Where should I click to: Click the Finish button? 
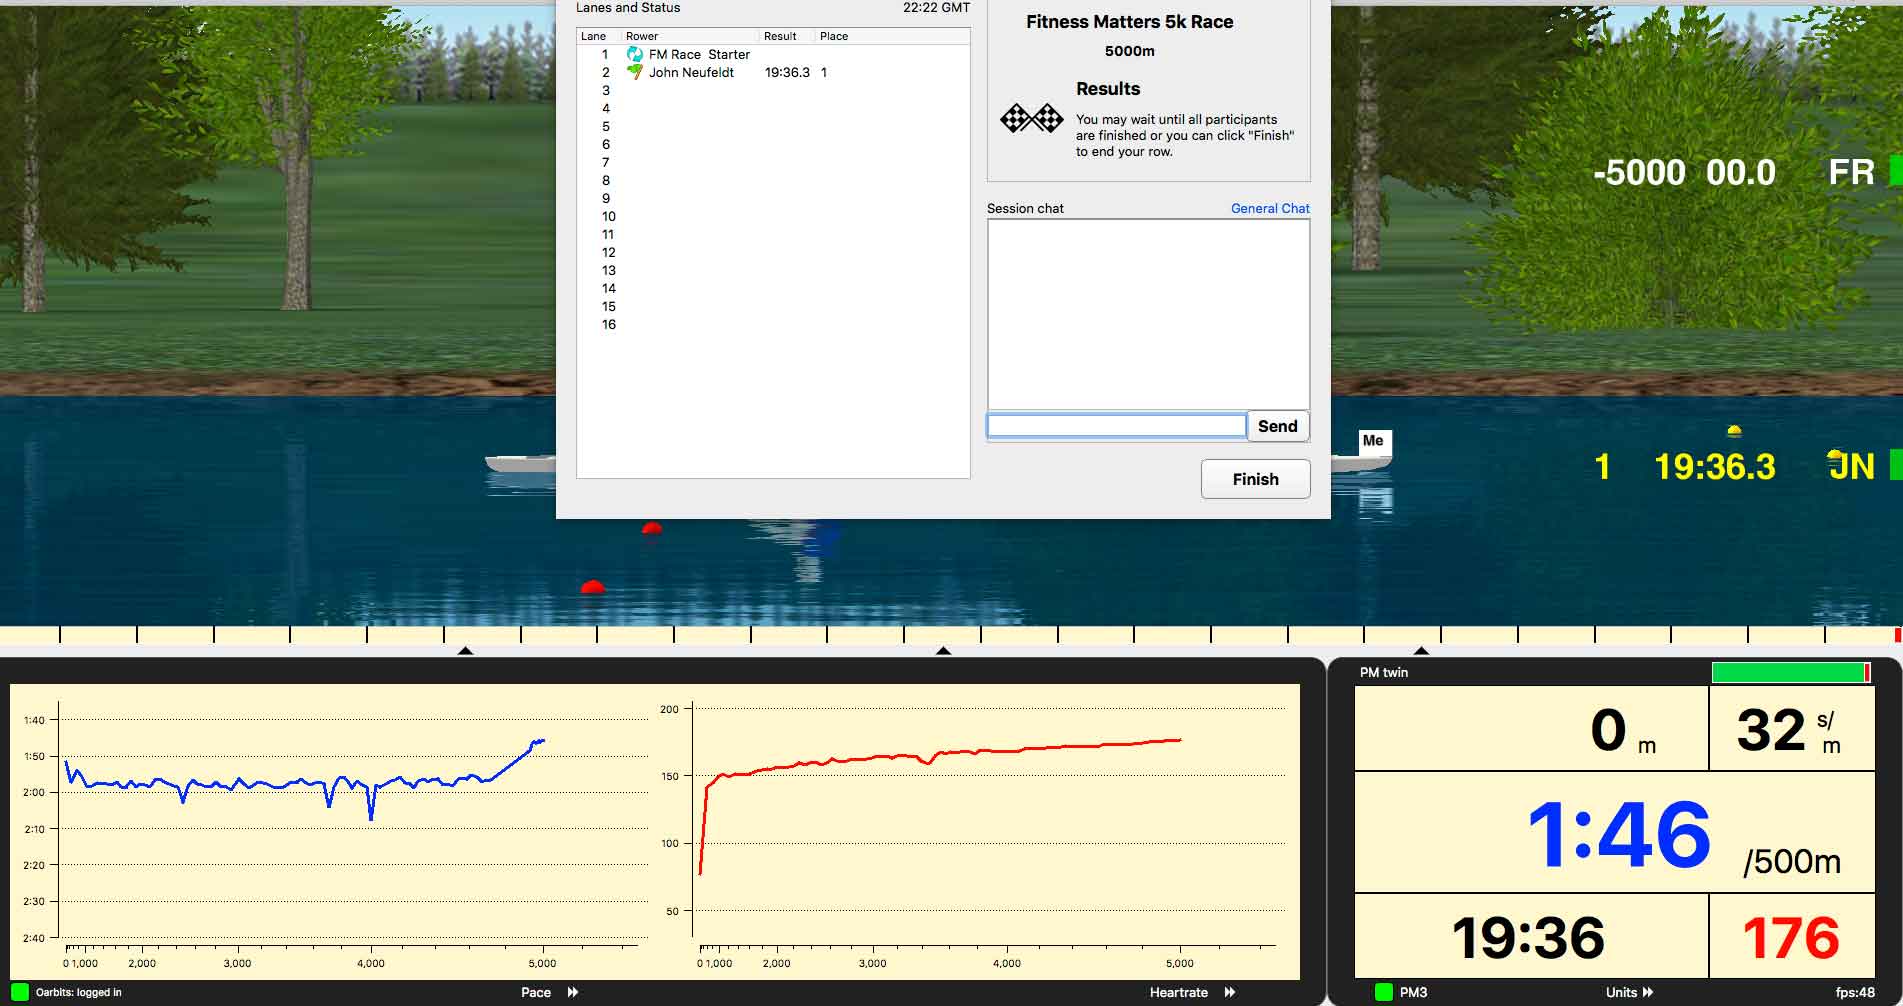tap(1255, 479)
